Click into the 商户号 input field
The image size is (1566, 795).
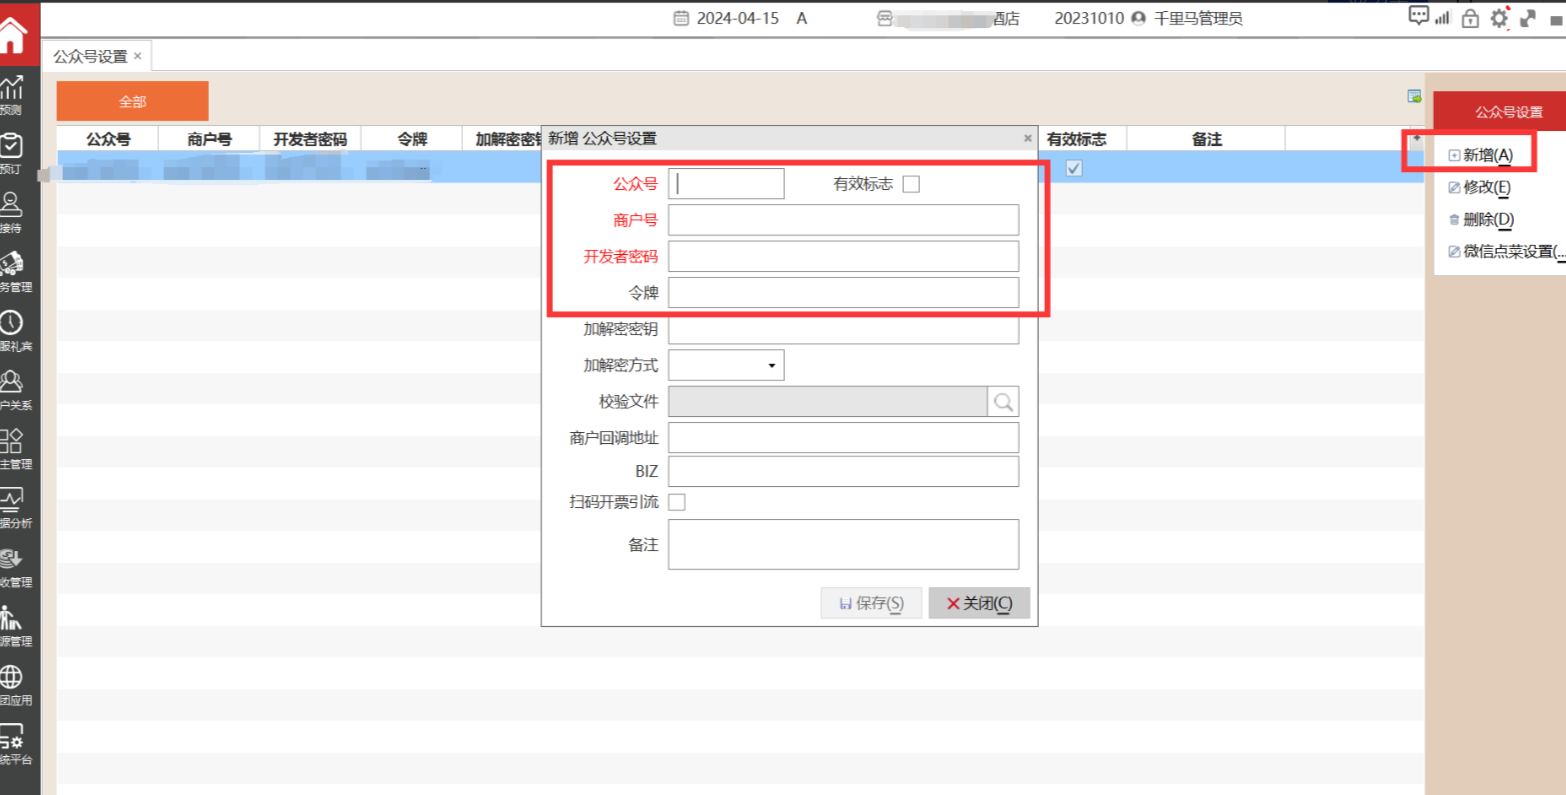tap(843, 220)
